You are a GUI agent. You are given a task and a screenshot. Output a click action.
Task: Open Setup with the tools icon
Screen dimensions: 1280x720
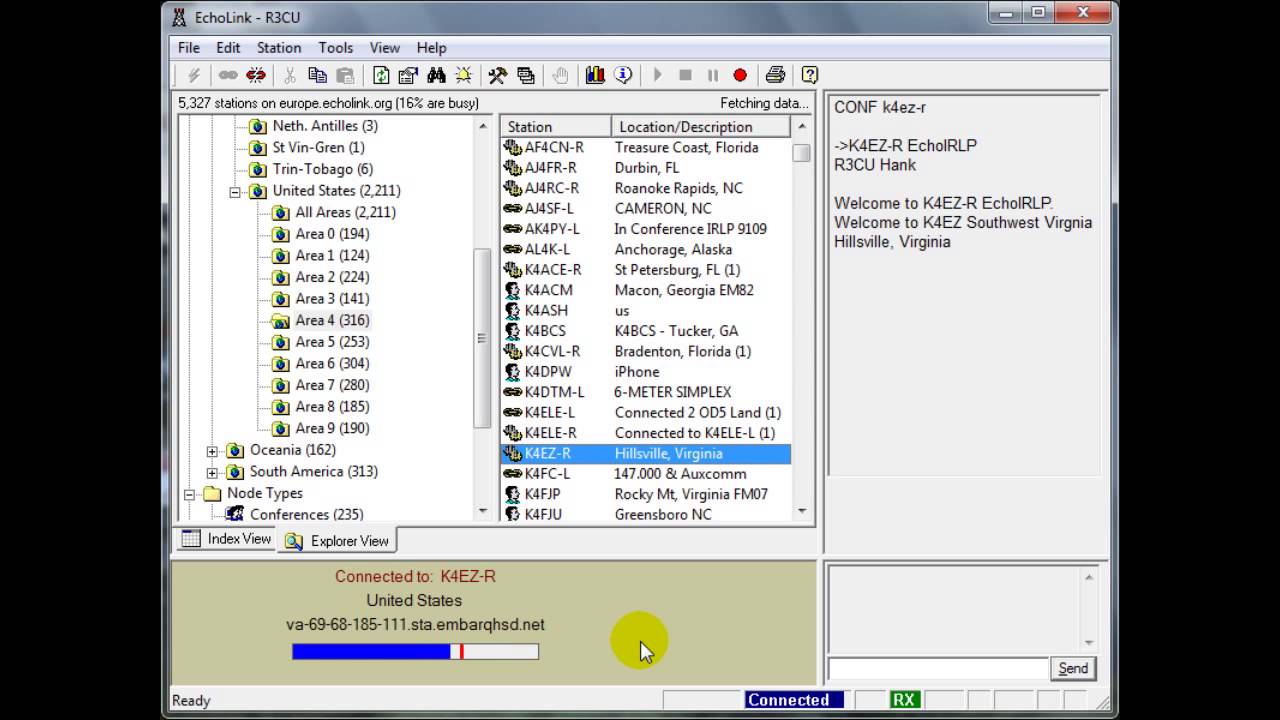pos(497,75)
